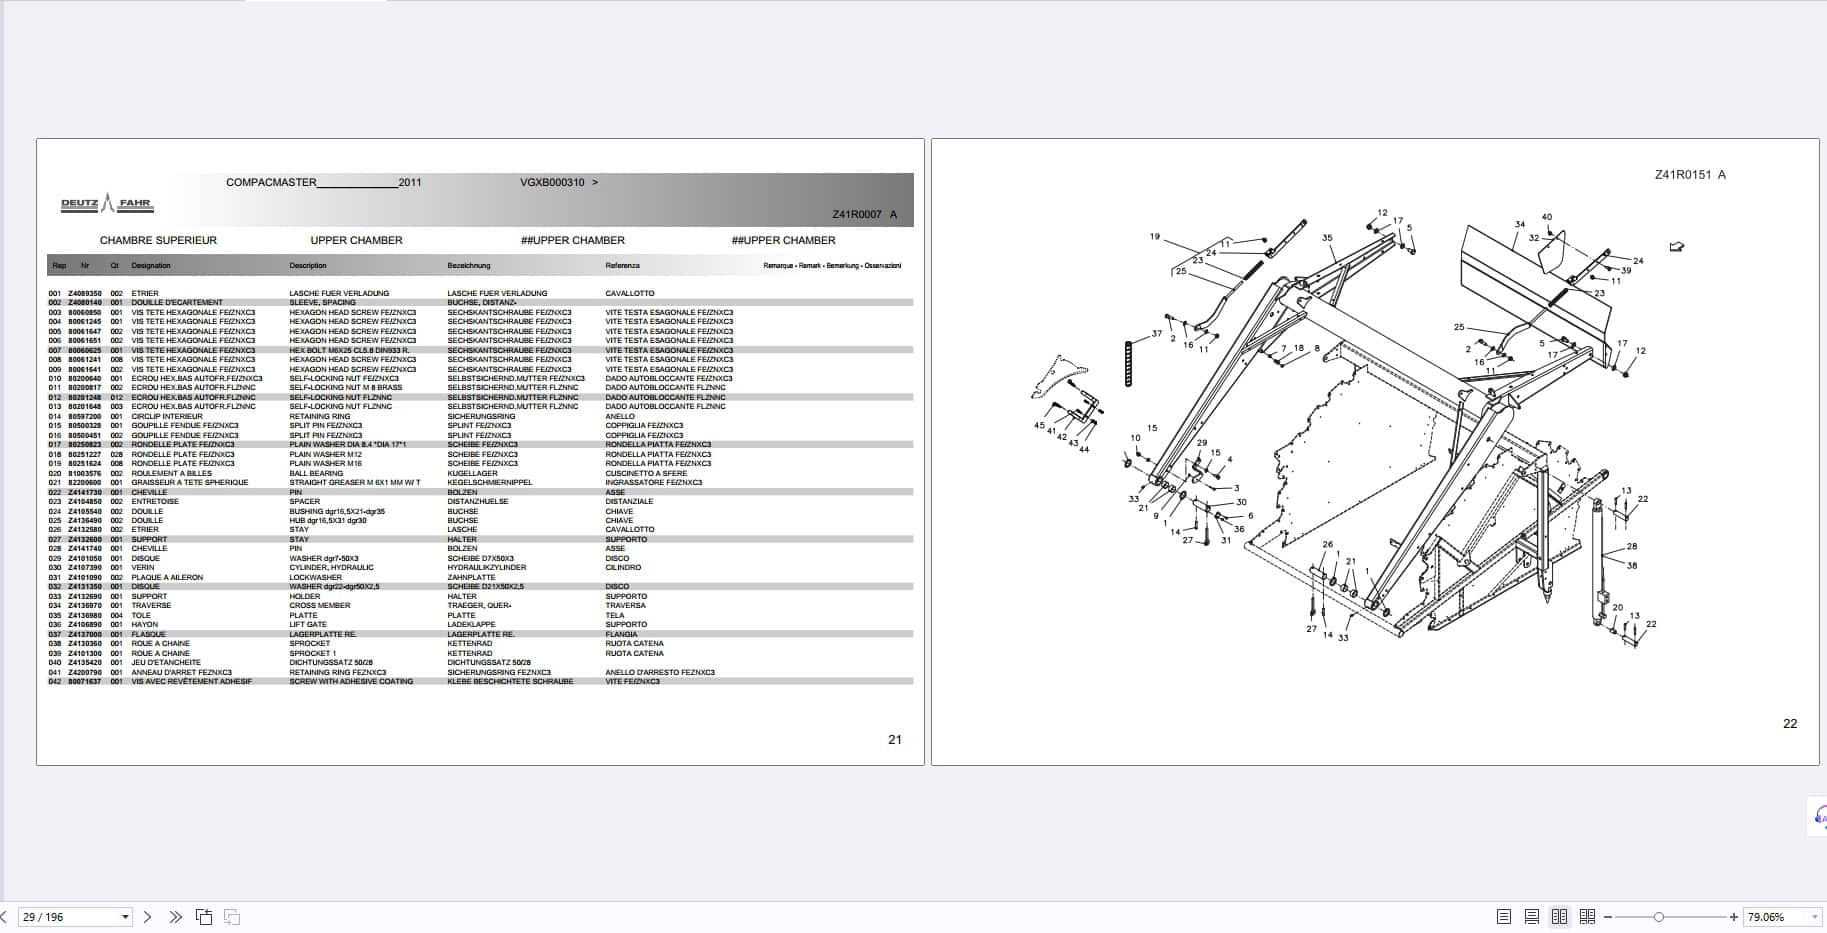The image size is (1827, 933).
Task: Click 'SCREW WITH ADHESIVE COATING' entry
Action: [x=351, y=682]
